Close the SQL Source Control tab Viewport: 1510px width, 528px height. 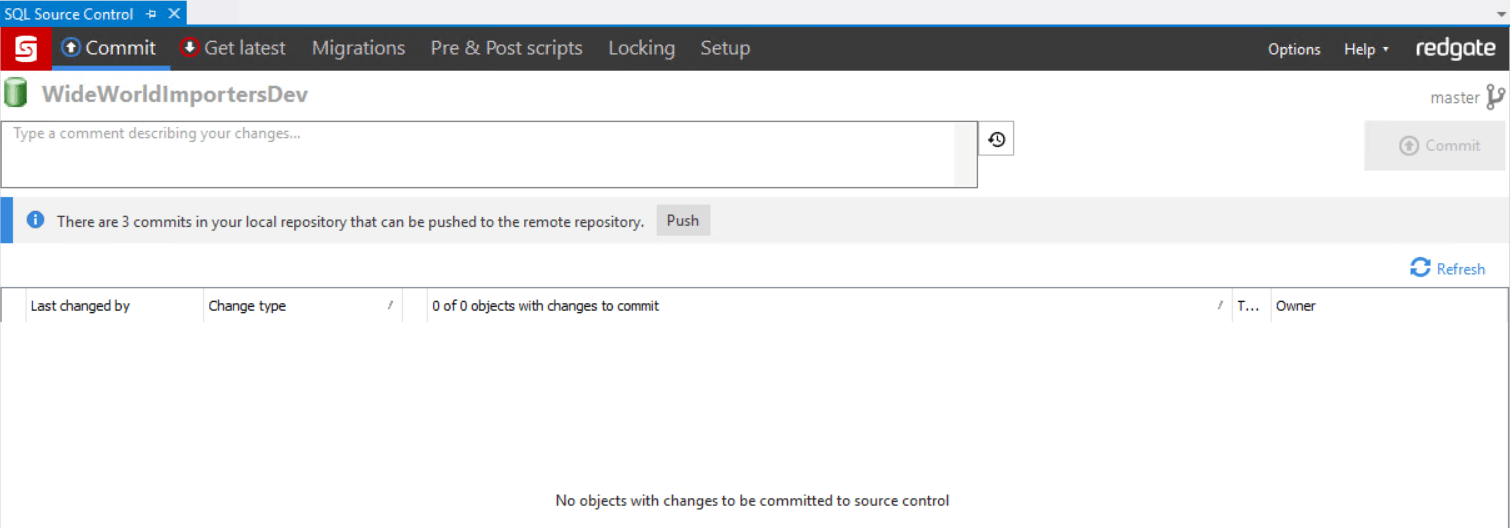tap(174, 14)
